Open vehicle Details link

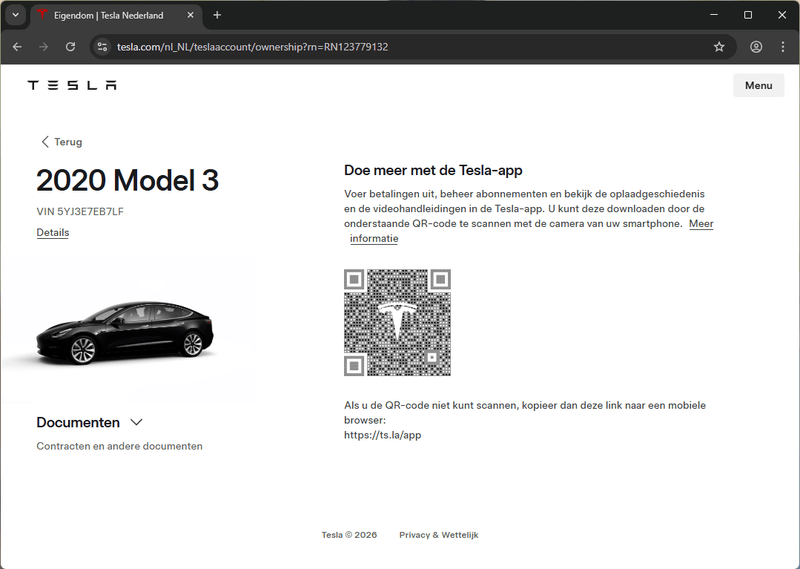53,232
